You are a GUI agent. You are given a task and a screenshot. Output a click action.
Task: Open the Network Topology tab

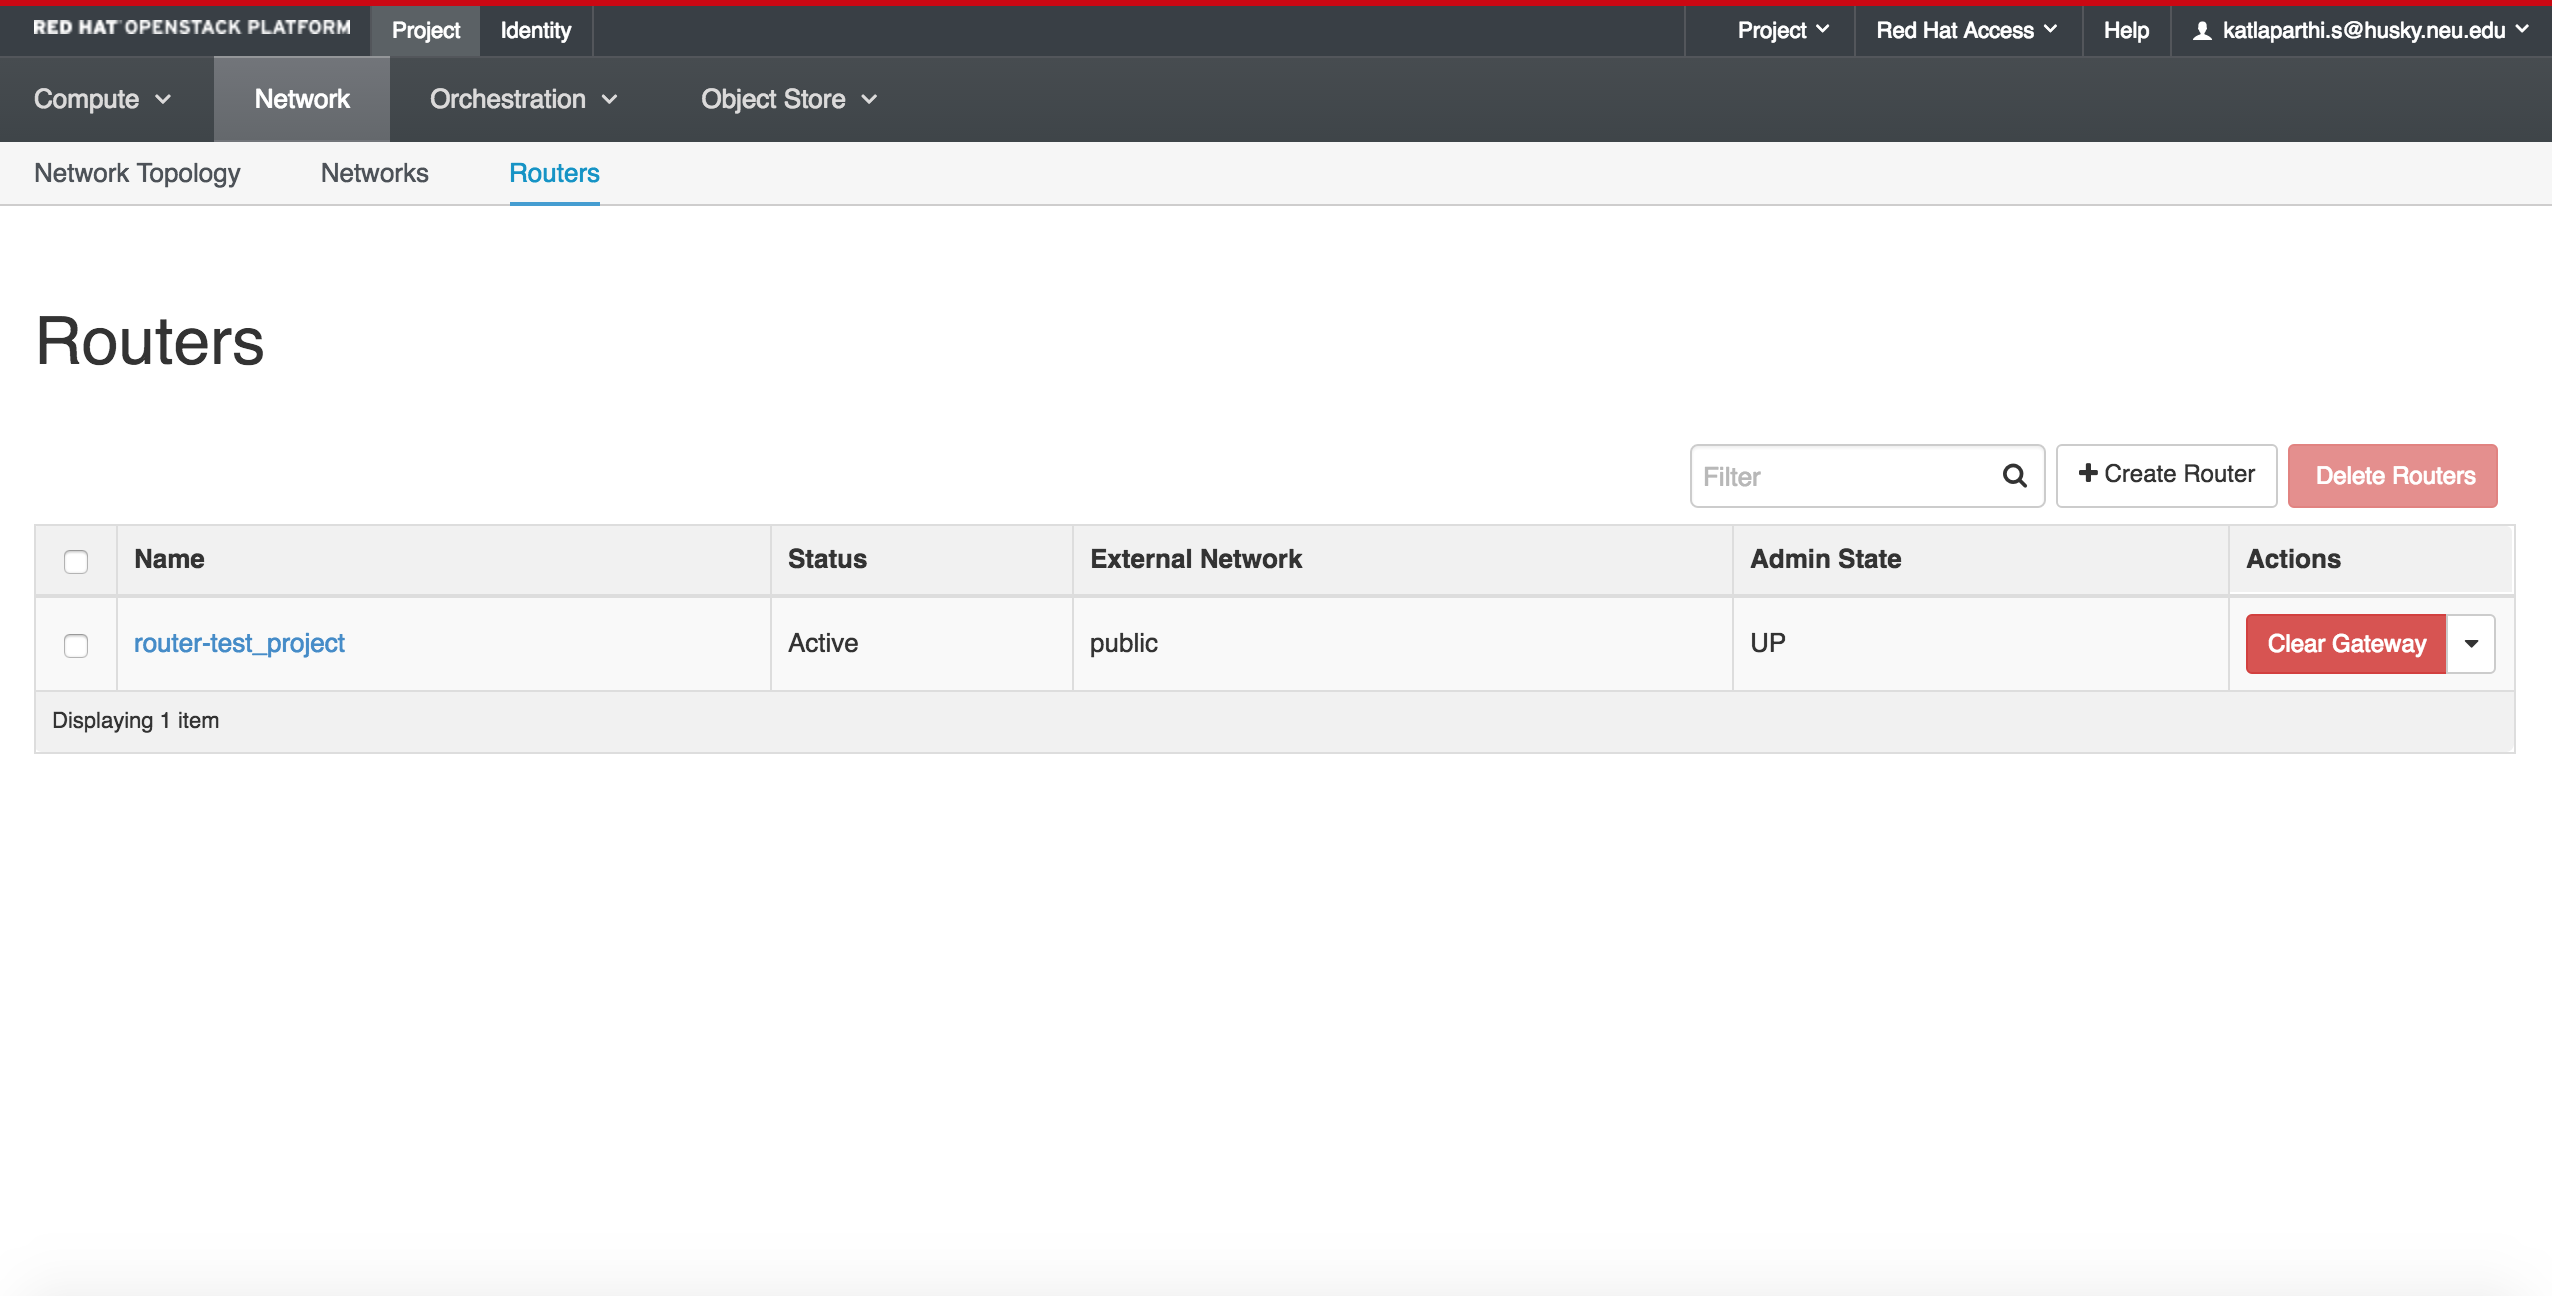tap(137, 173)
